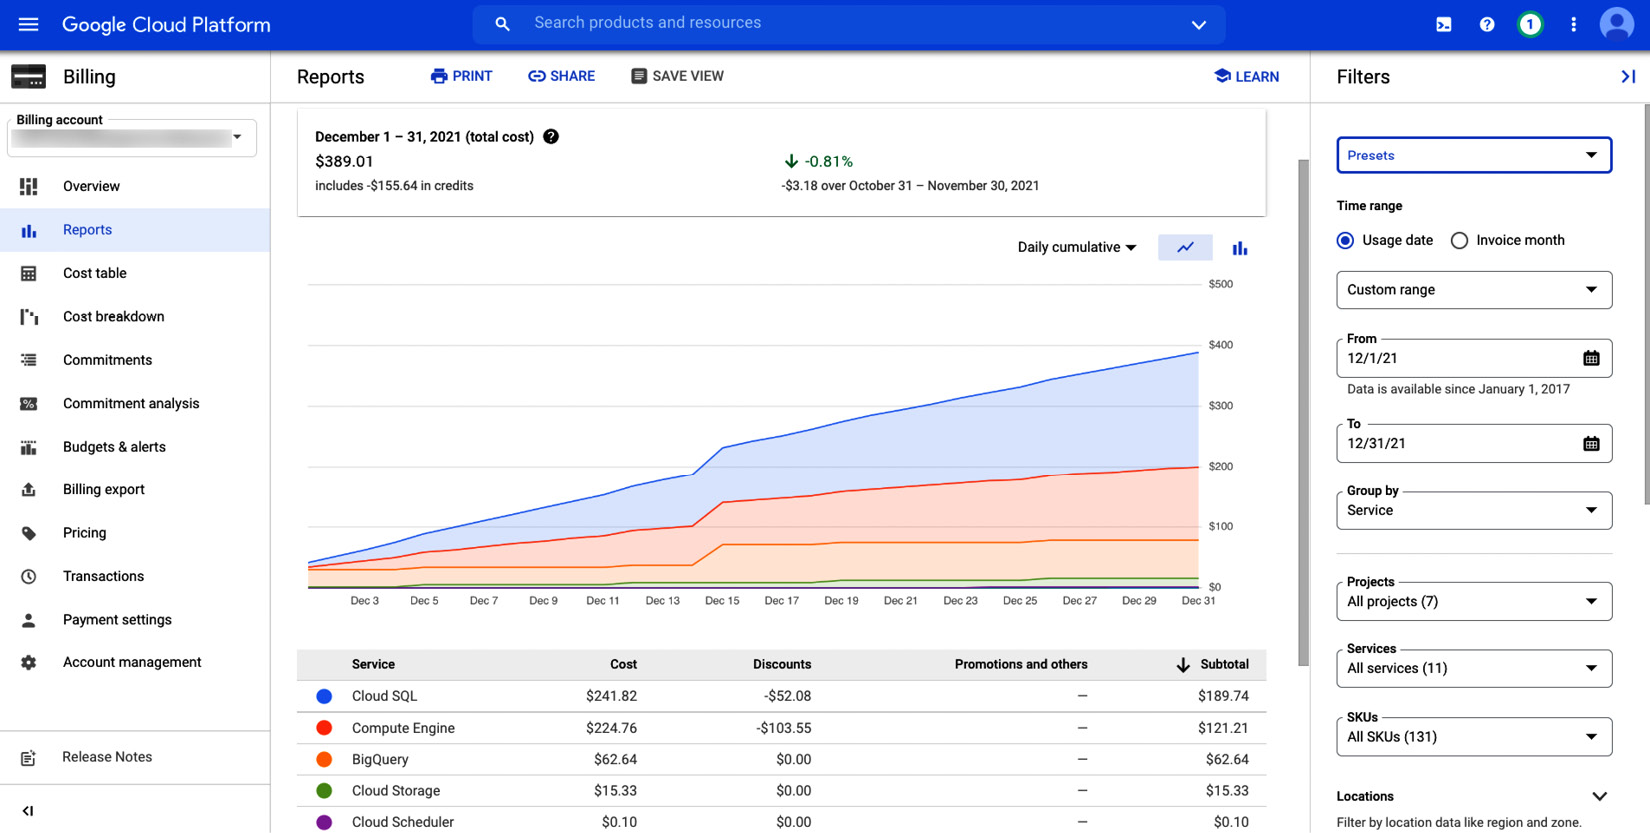
Task: Open the All projects (7) dropdown
Action: coord(1474,601)
